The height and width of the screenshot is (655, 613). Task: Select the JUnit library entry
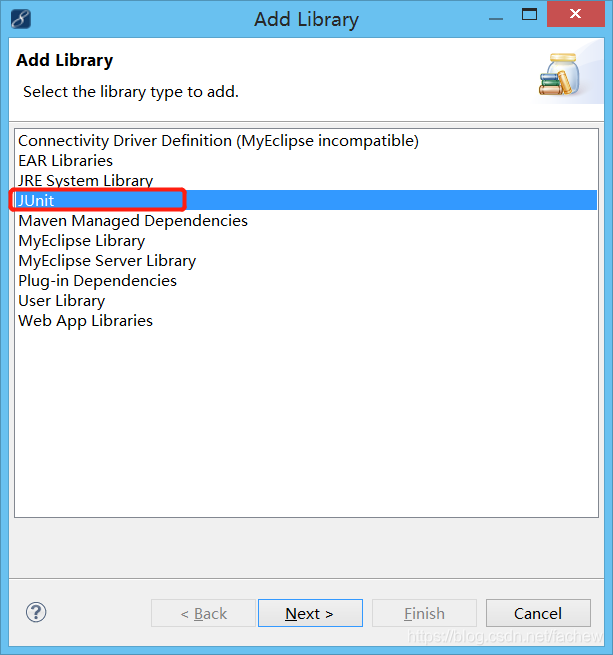point(305,201)
